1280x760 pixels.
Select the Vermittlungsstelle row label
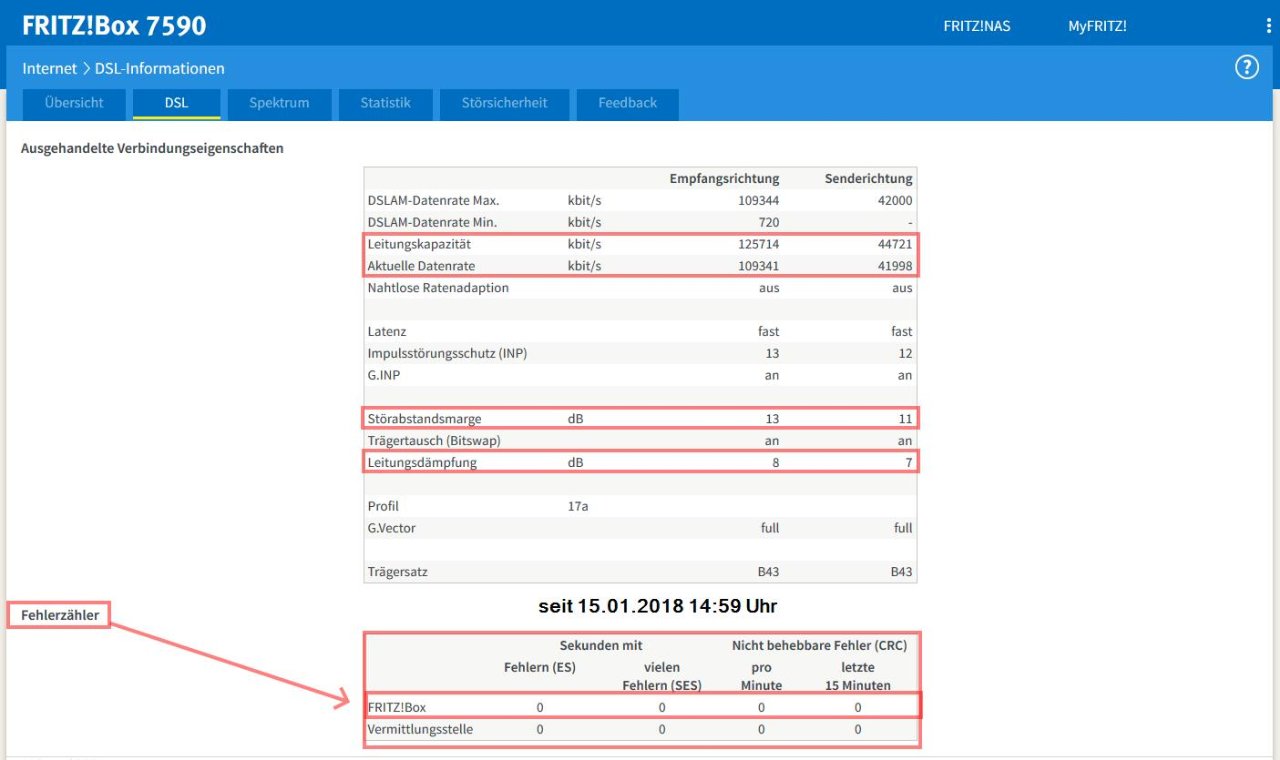pyautogui.click(x=420, y=729)
